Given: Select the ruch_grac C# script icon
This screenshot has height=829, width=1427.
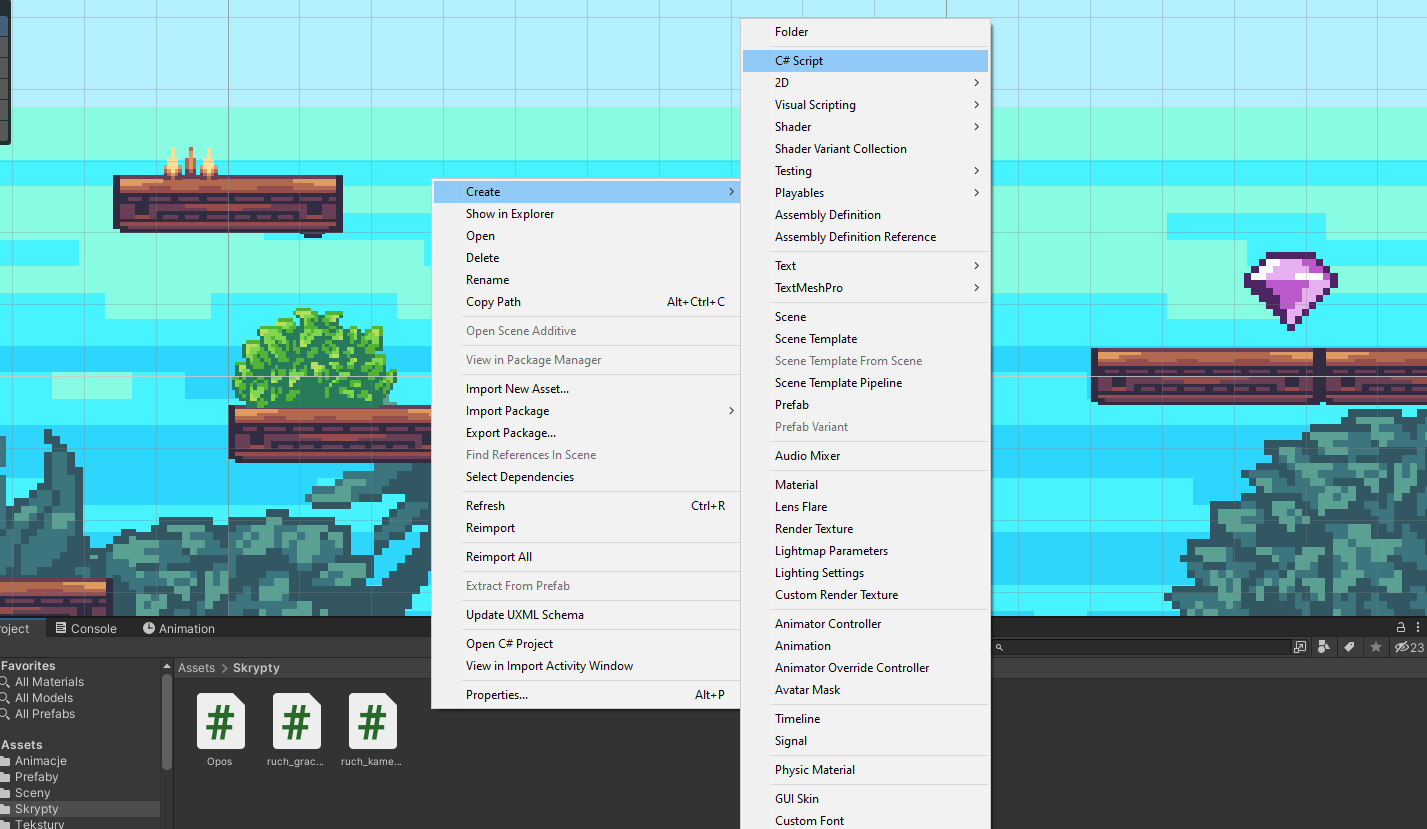Looking at the screenshot, I should [x=296, y=720].
